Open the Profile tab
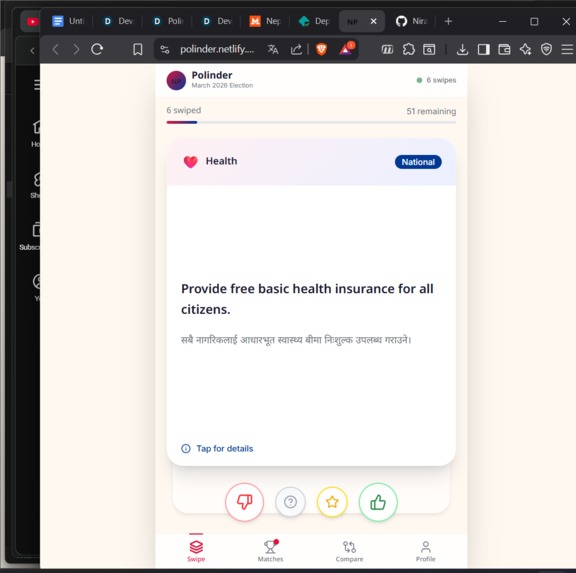This screenshot has width=576, height=573. pos(425,551)
